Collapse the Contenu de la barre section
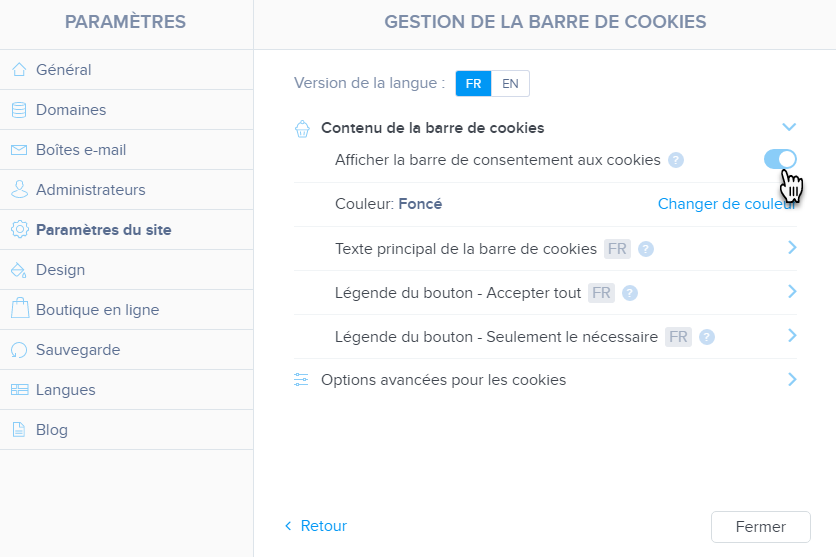 click(789, 127)
